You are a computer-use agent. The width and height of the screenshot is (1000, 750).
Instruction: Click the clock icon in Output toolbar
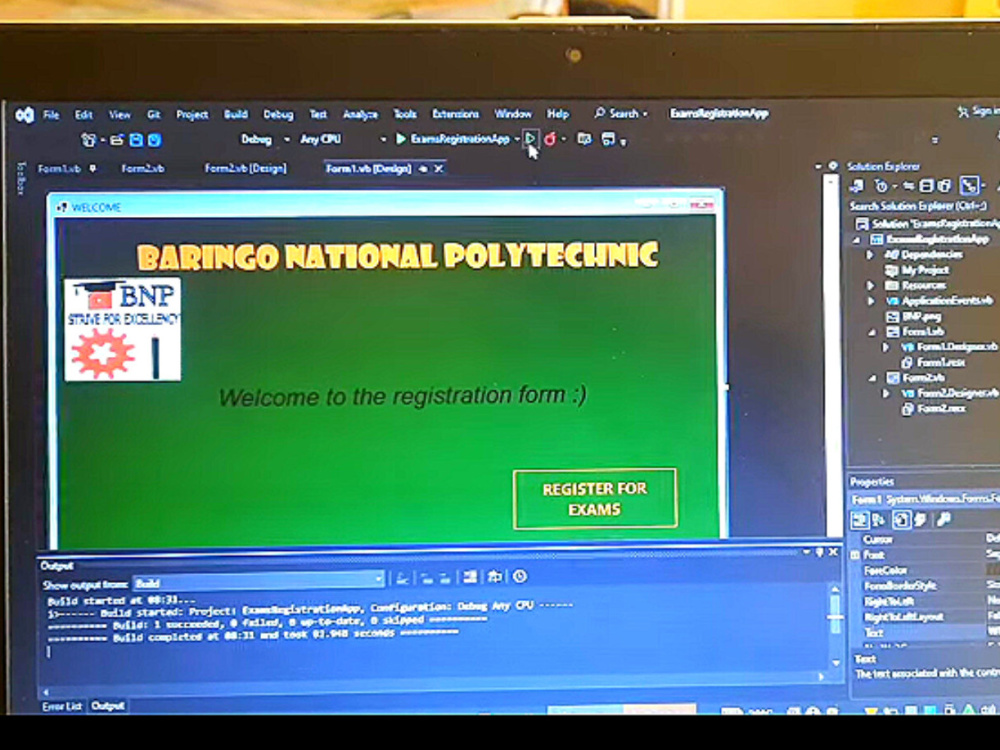pyautogui.click(x=520, y=577)
